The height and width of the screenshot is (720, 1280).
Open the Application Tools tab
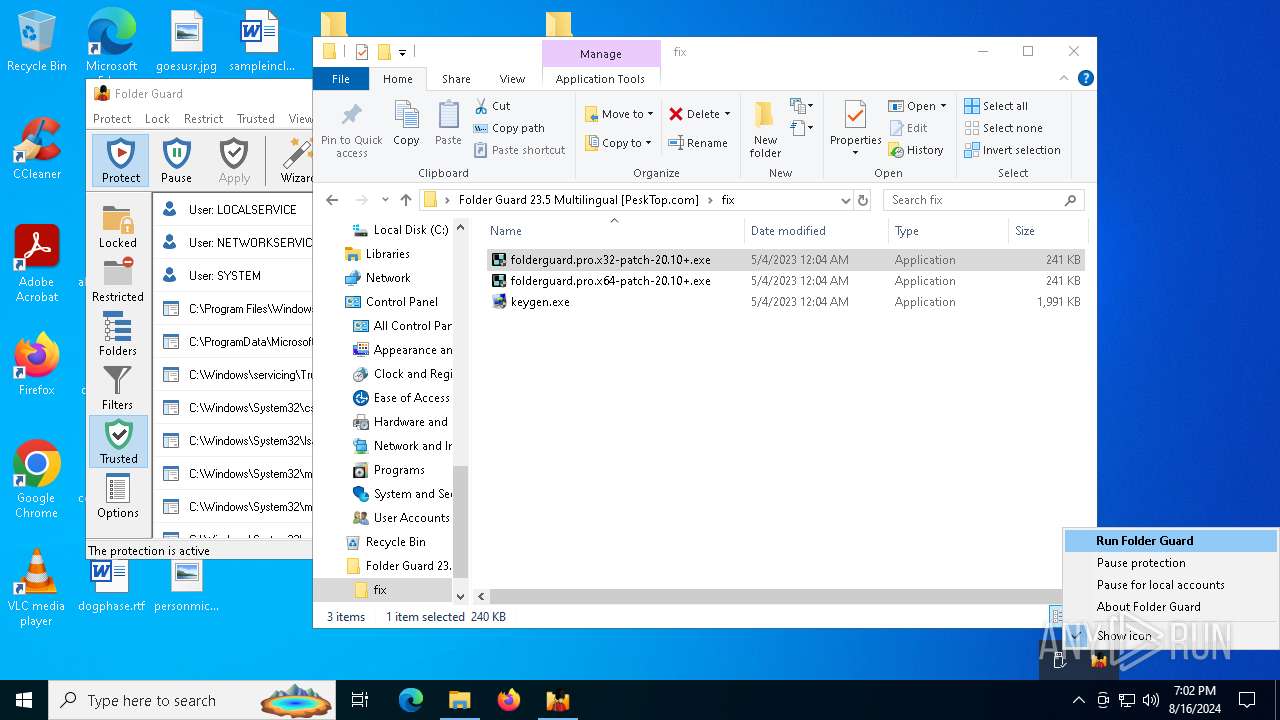click(600, 79)
